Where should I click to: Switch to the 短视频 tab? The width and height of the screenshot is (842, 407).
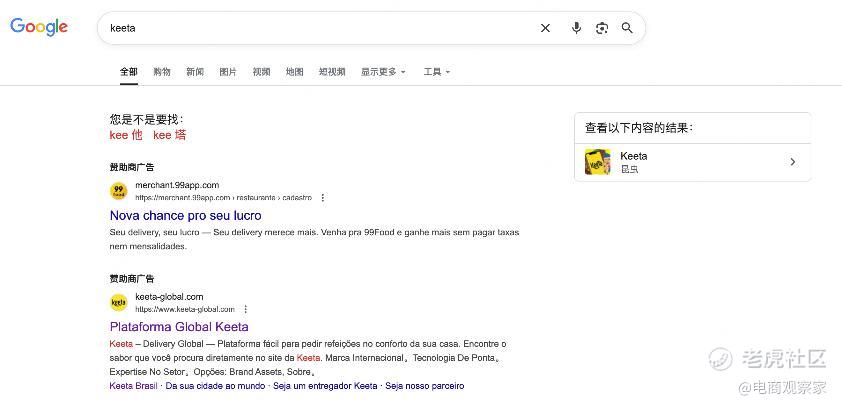tap(332, 72)
